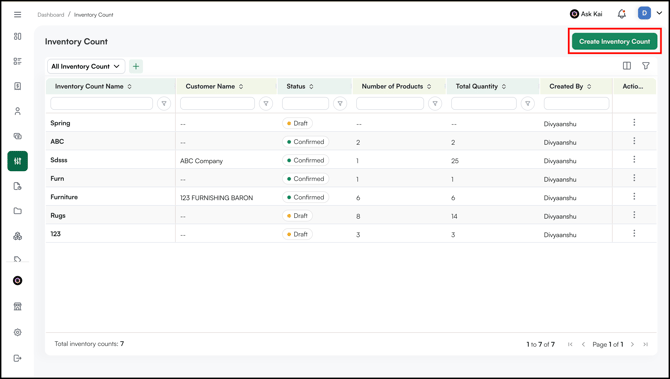This screenshot has width=670, height=379.
Task: Open the Rugs inventory count
Action: [58, 215]
